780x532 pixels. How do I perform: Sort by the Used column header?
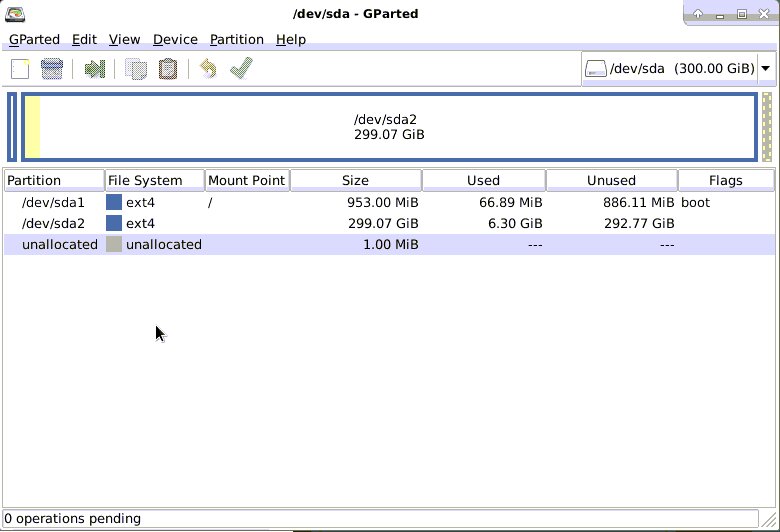point(484,180)
